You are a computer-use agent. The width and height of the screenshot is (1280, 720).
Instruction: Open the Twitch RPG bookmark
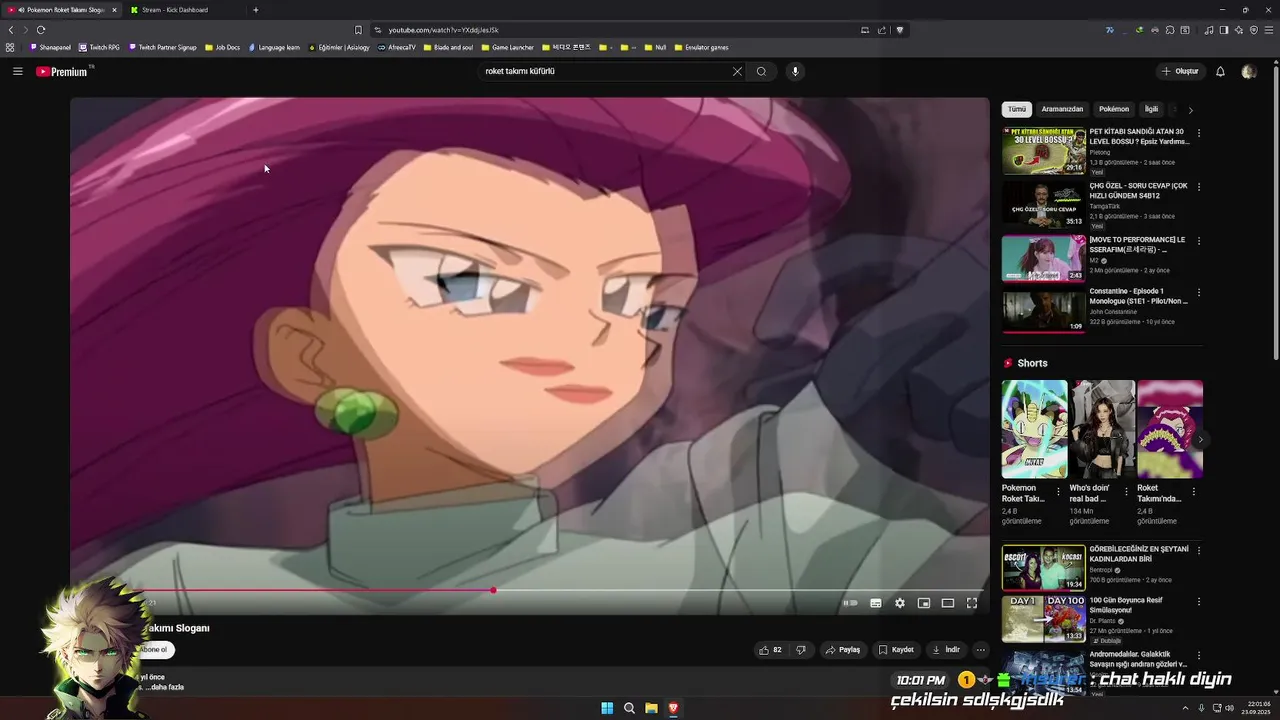[x=99, y=47]
